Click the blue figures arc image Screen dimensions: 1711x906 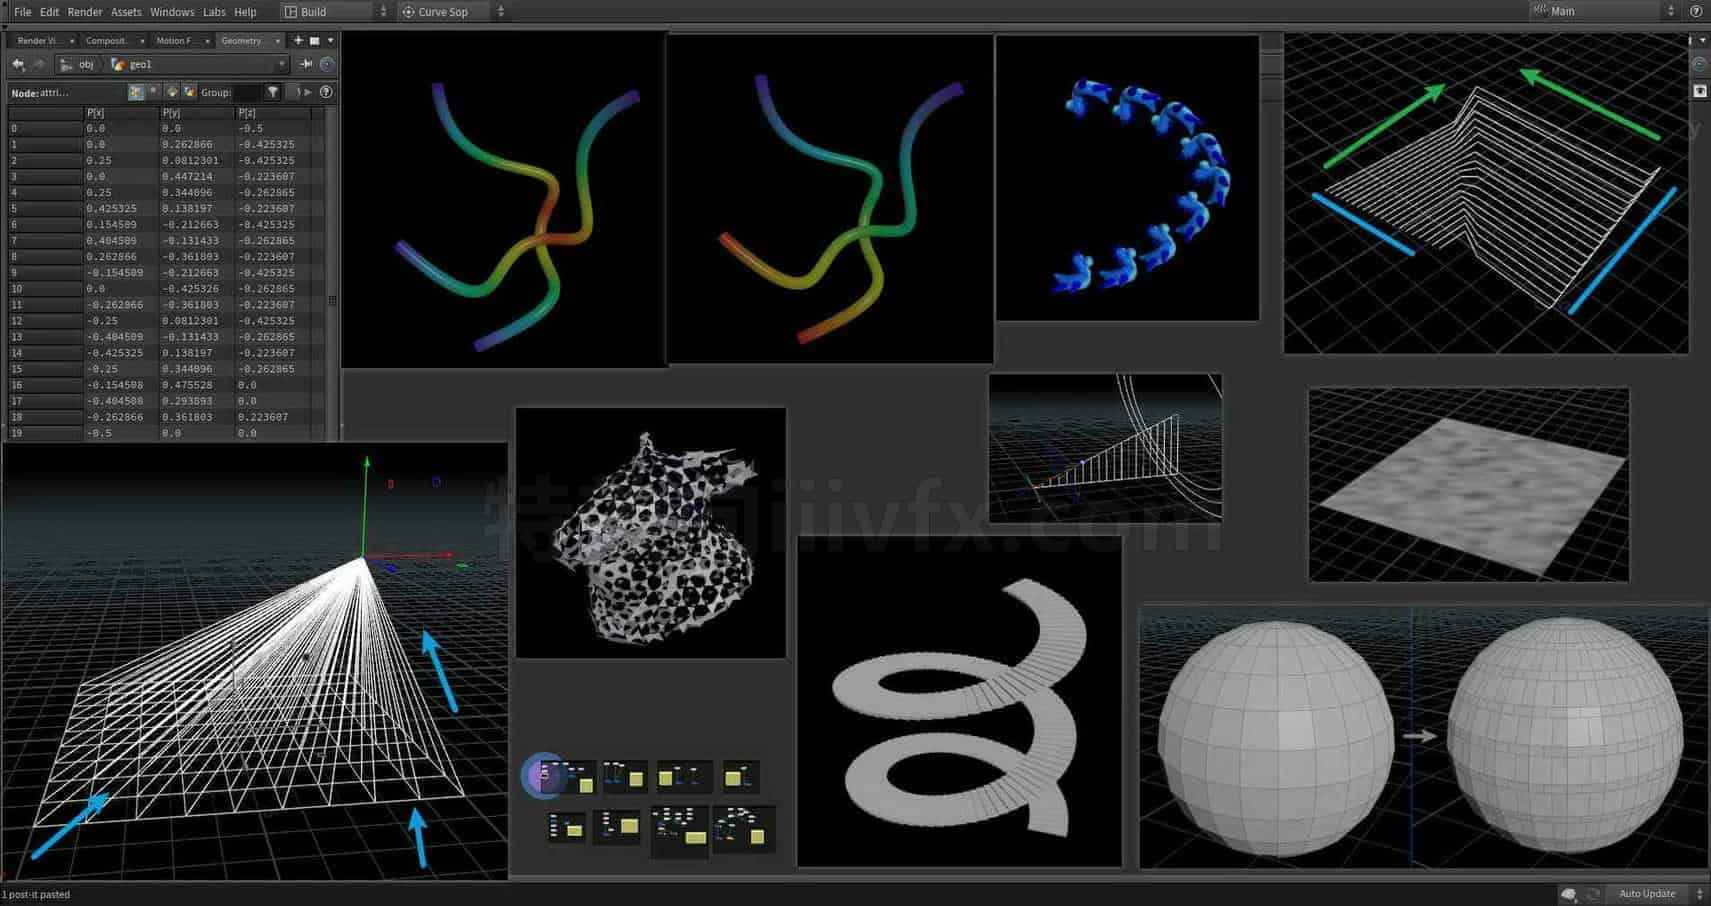(x=1127, y=178)
